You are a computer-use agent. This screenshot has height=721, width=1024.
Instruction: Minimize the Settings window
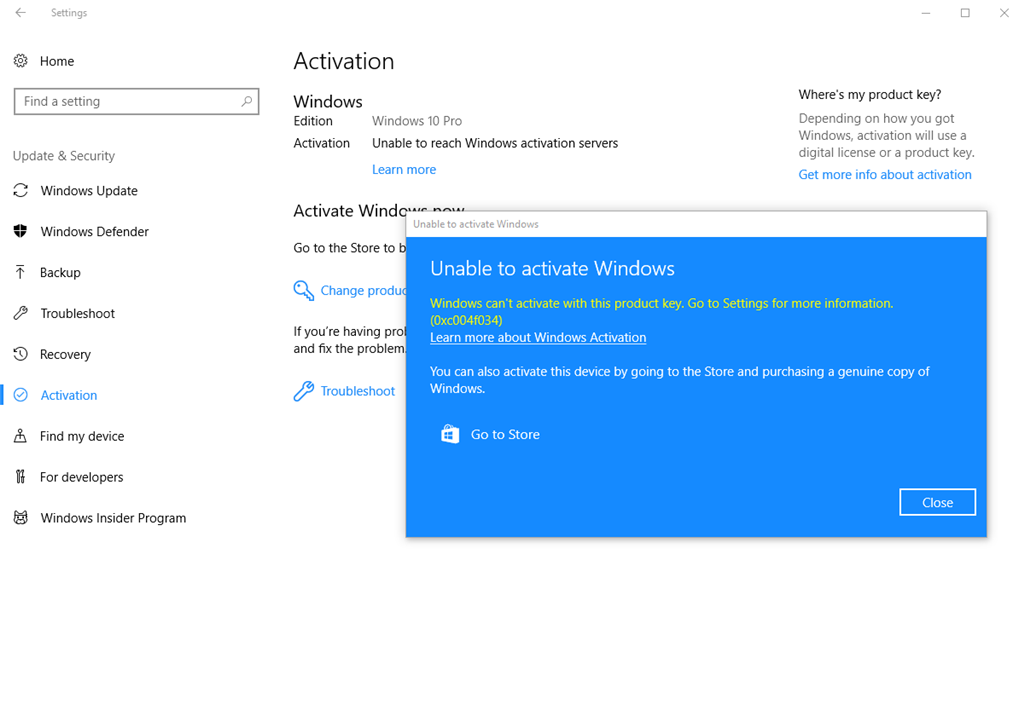(925, 12)
